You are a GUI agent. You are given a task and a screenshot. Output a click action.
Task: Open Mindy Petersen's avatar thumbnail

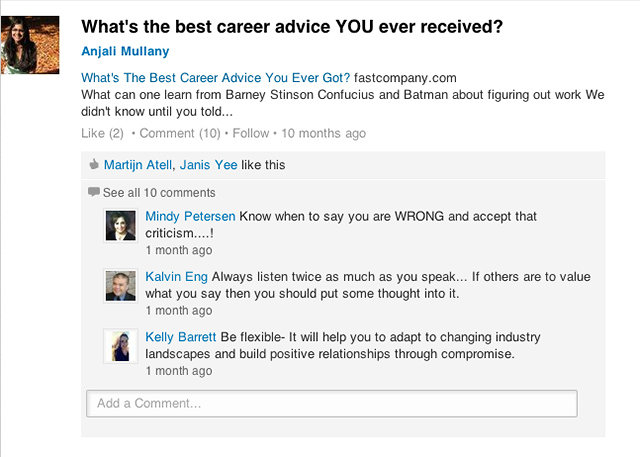120,226
